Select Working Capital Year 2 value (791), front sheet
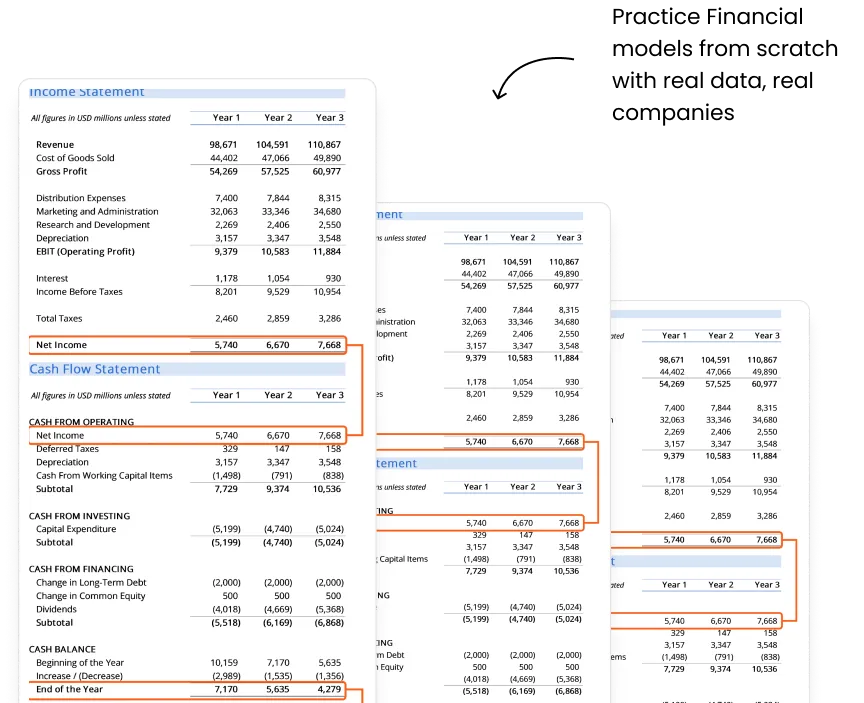 (x=282, y=475)
